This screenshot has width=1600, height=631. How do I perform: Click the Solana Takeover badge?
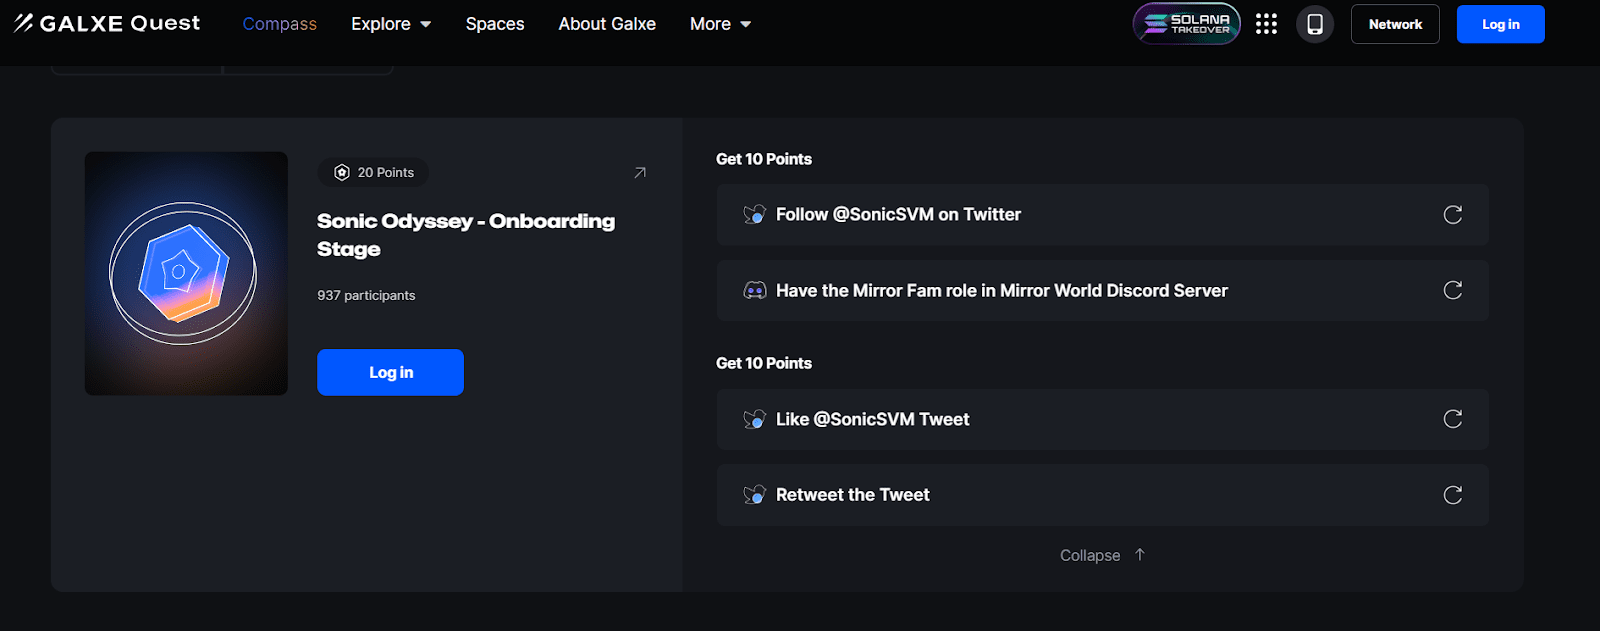point(1186,24)
